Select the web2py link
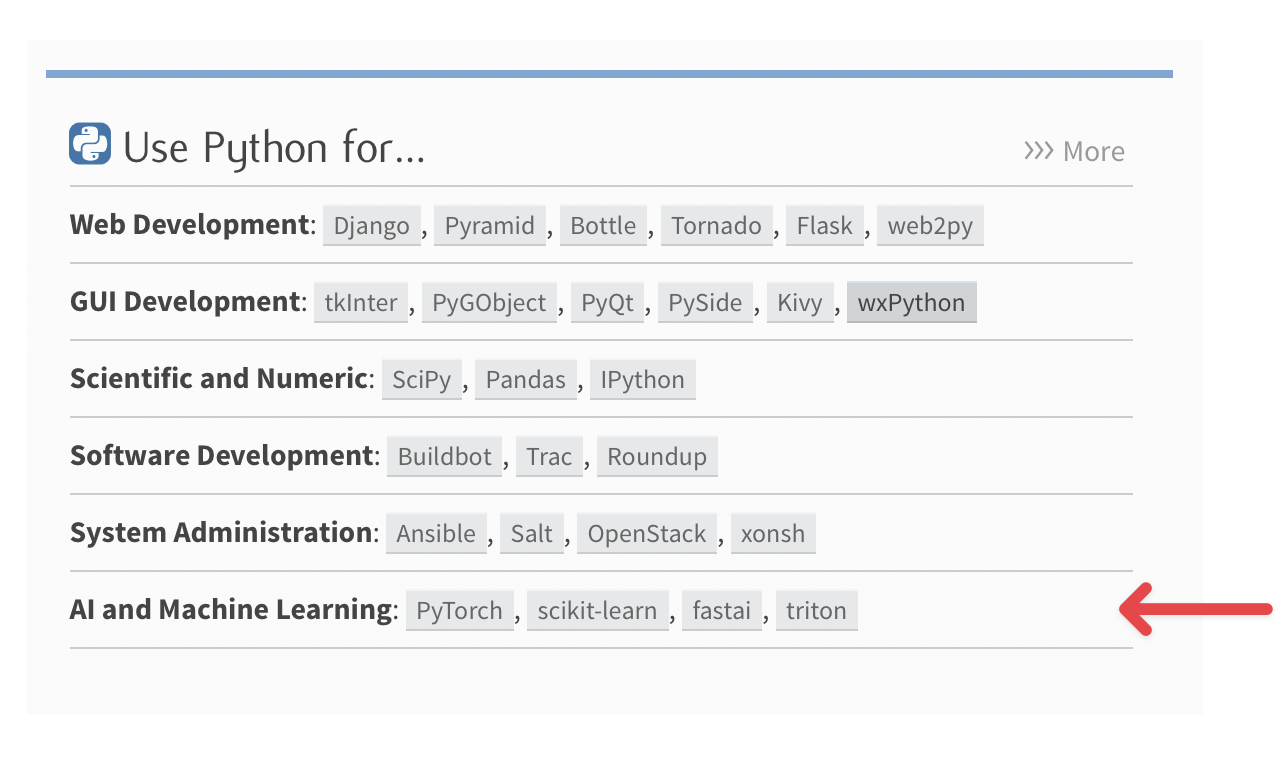Screen dimensions: 1286x758 pos(930,226)
